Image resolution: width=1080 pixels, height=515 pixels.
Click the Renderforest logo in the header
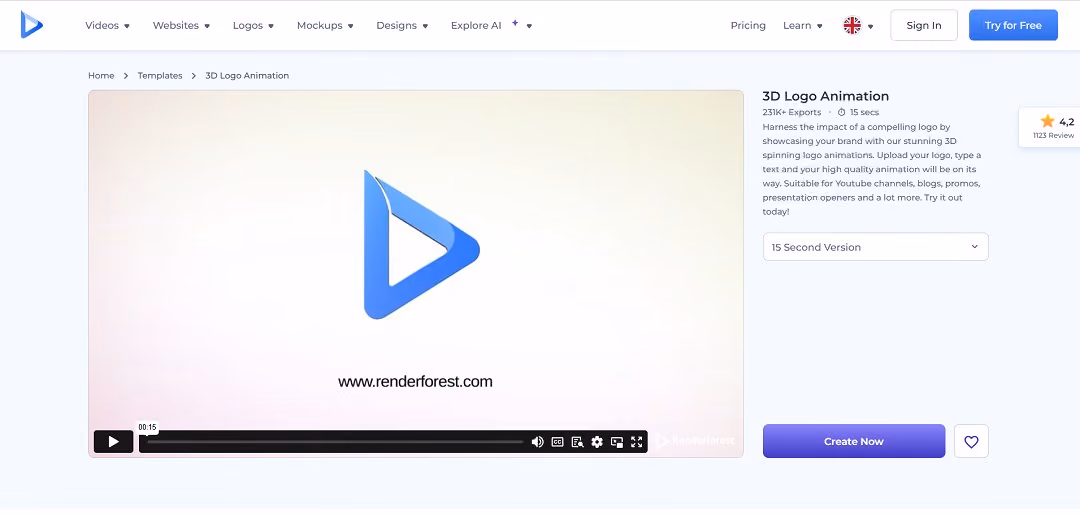coord(32,25)
